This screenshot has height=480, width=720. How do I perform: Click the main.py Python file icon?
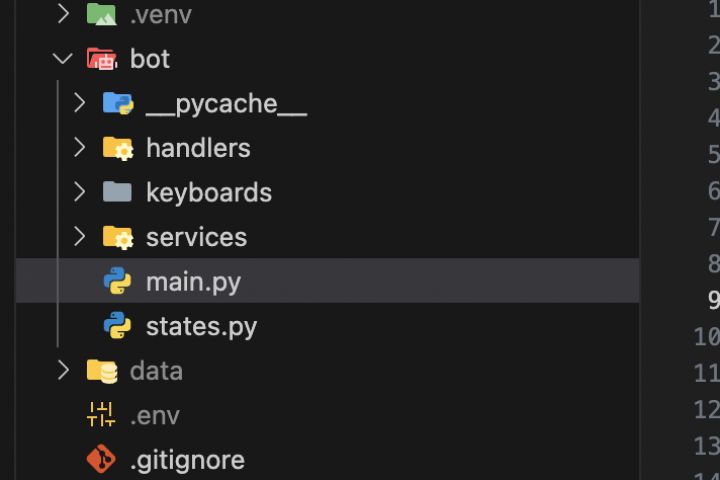pos(117,282)
